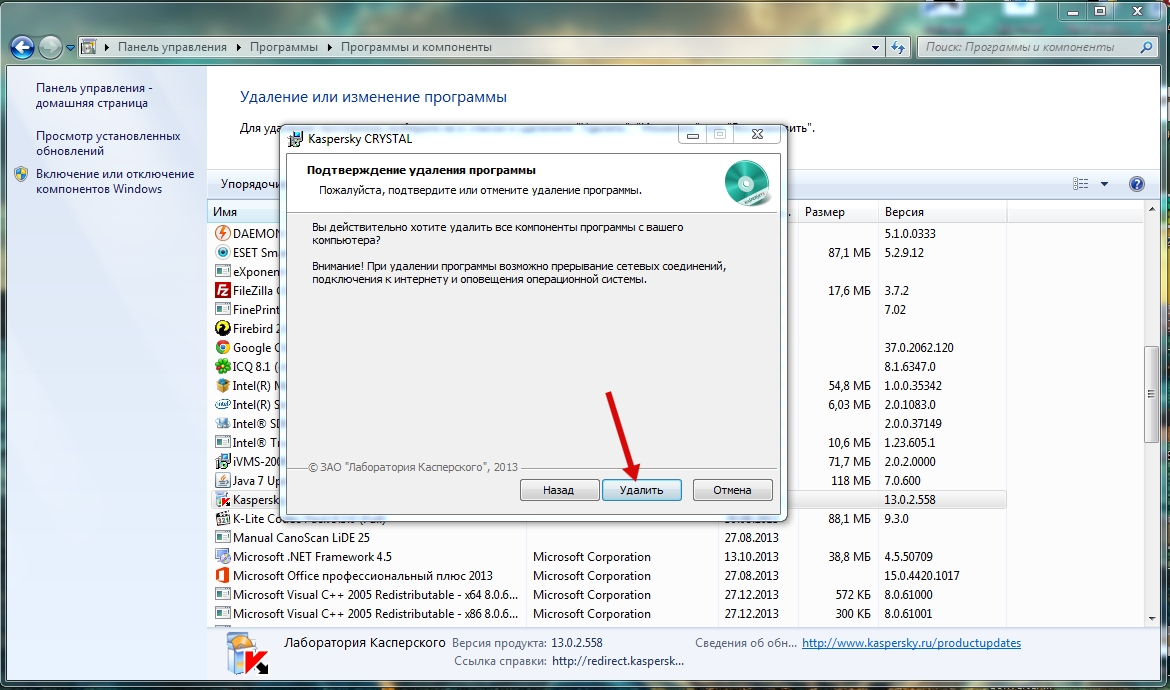Image resolution: width=1170 pixels, height=690 pixels.
Task: Click the Назад button in the Kaspersky dialog
Action: click(x=559, y=490)
